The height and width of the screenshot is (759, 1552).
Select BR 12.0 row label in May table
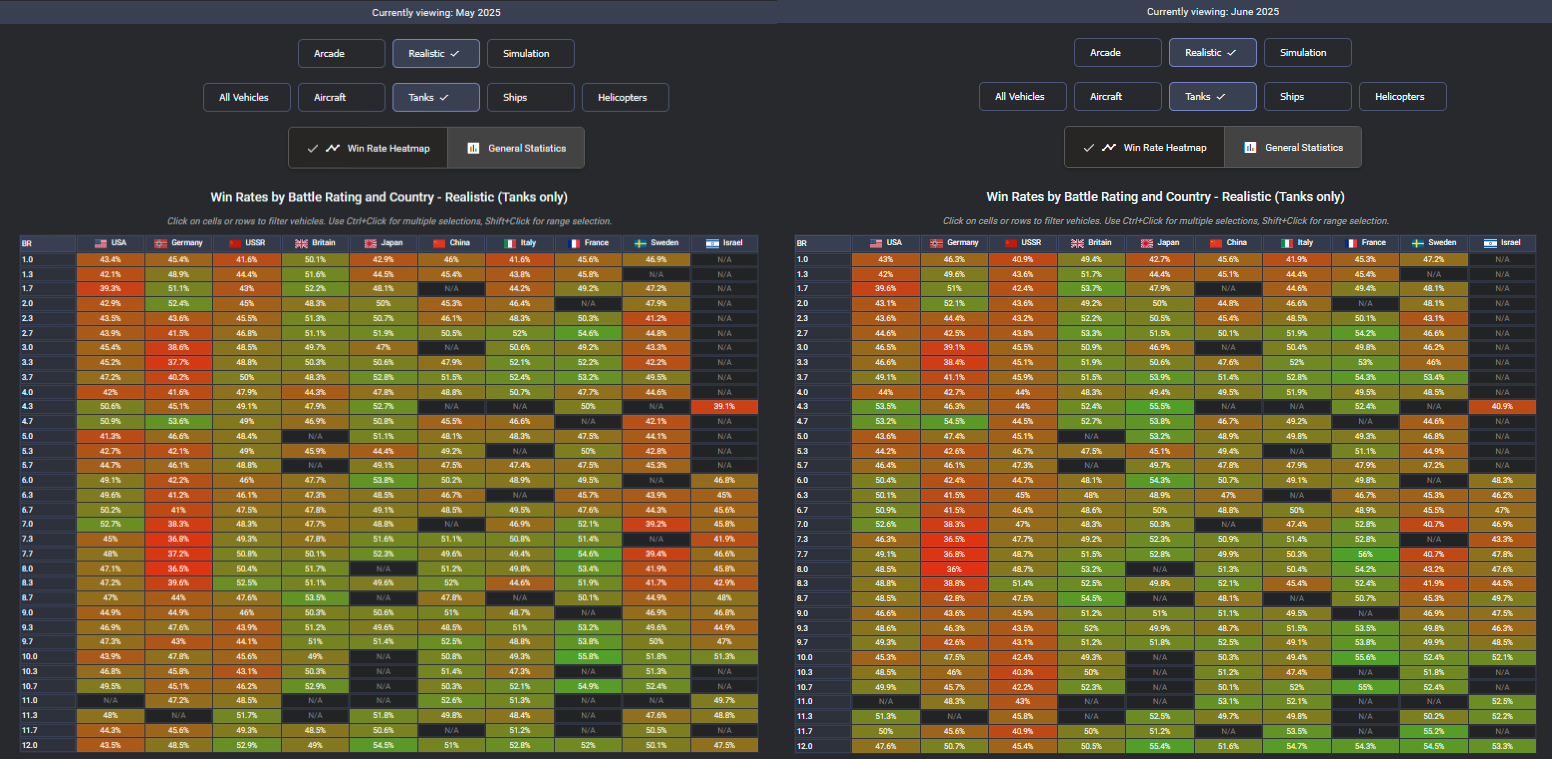(48, 746)
